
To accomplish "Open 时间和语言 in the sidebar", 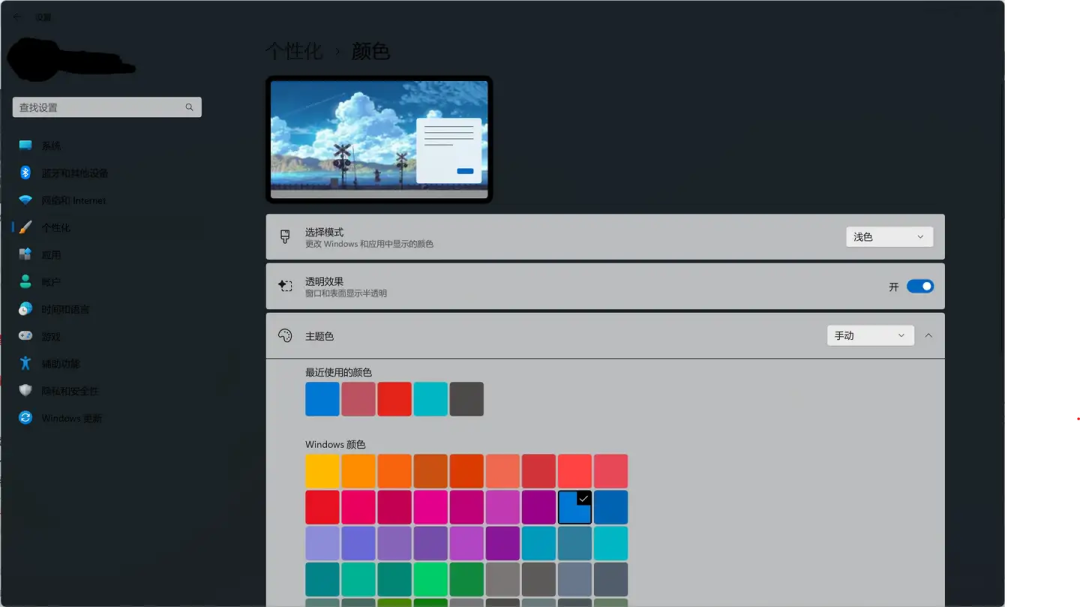I will (65, 310).
